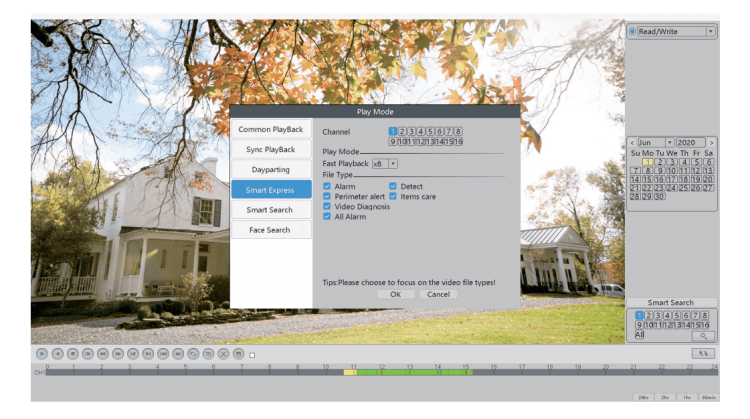Go to previous month in calendar
Image resolution: width=750 pixels, height=419 pixels.
pos(631,143)
